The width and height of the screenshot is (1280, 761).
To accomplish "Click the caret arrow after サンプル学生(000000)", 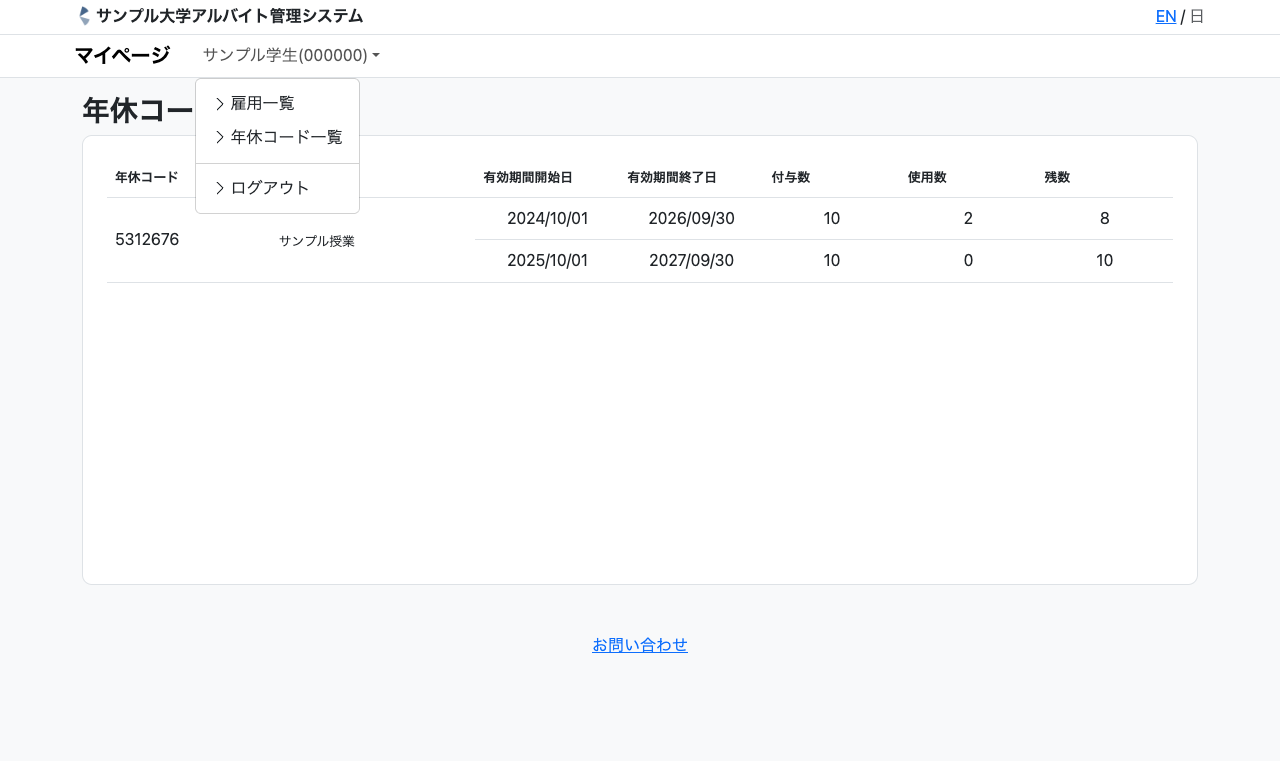I will [376, 56].
